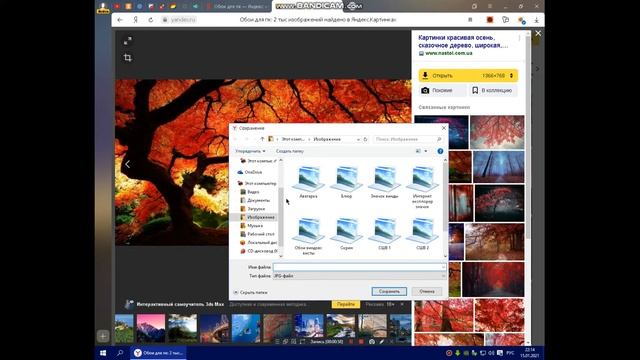Click В коллекцию bookmark button
This screenshot has width=640, height=360.
pyautogui.click(x=493, y=90)
